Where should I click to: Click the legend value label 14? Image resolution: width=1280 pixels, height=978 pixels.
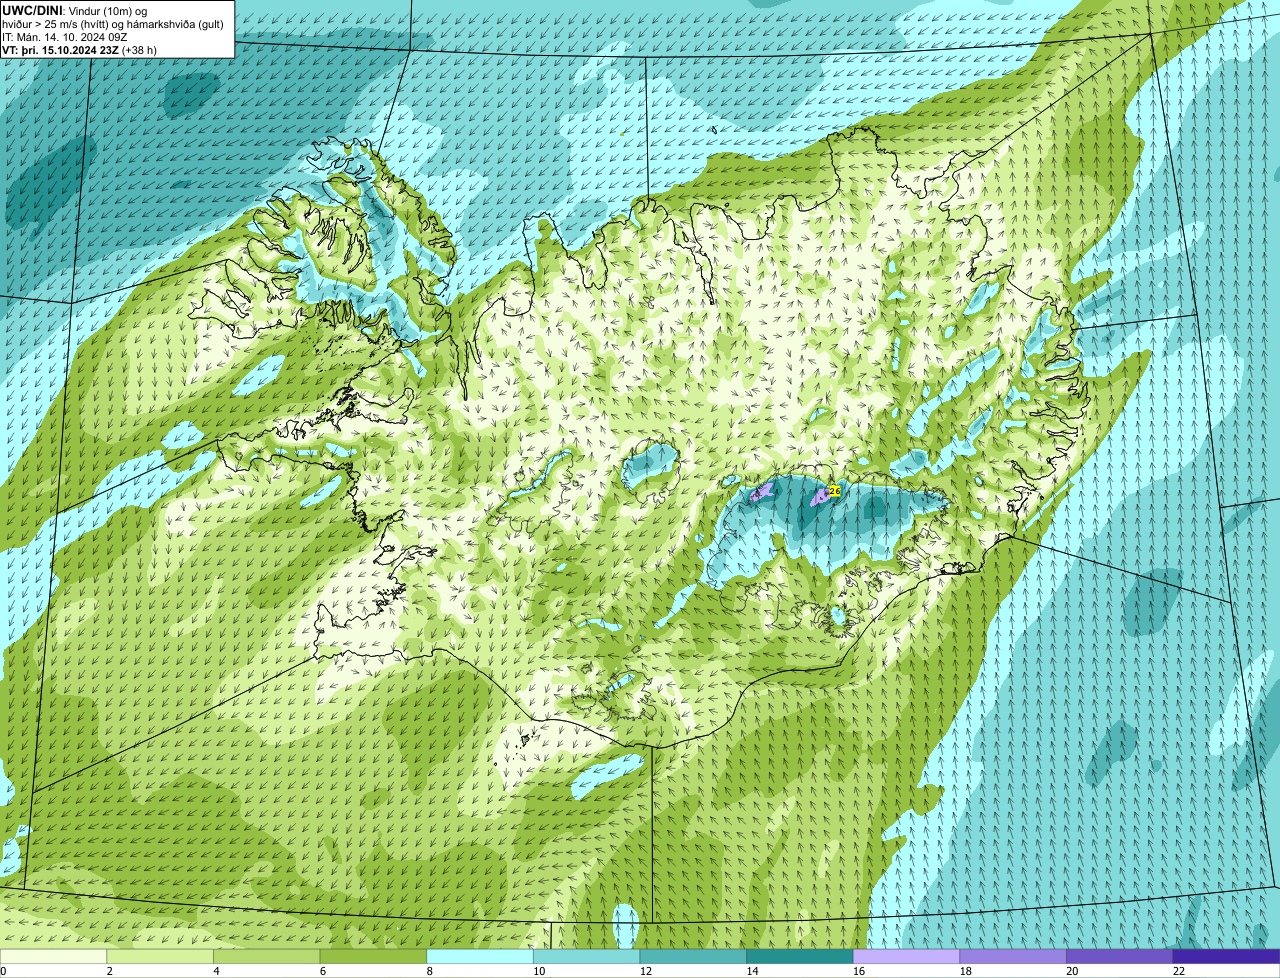752,971
